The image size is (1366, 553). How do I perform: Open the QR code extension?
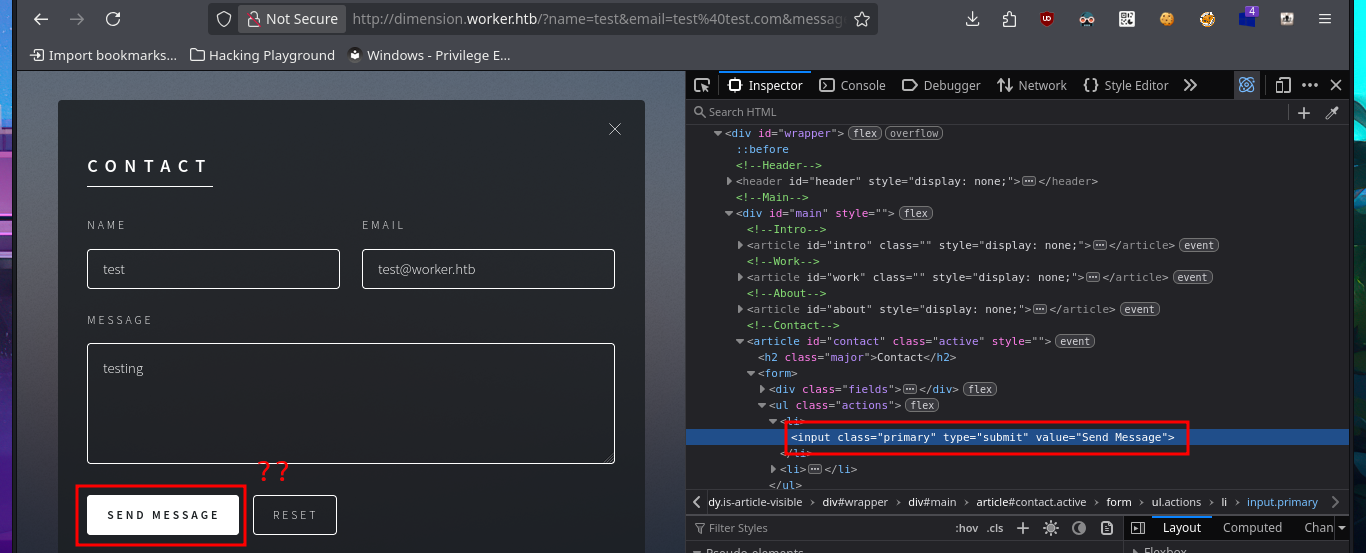1127,19
